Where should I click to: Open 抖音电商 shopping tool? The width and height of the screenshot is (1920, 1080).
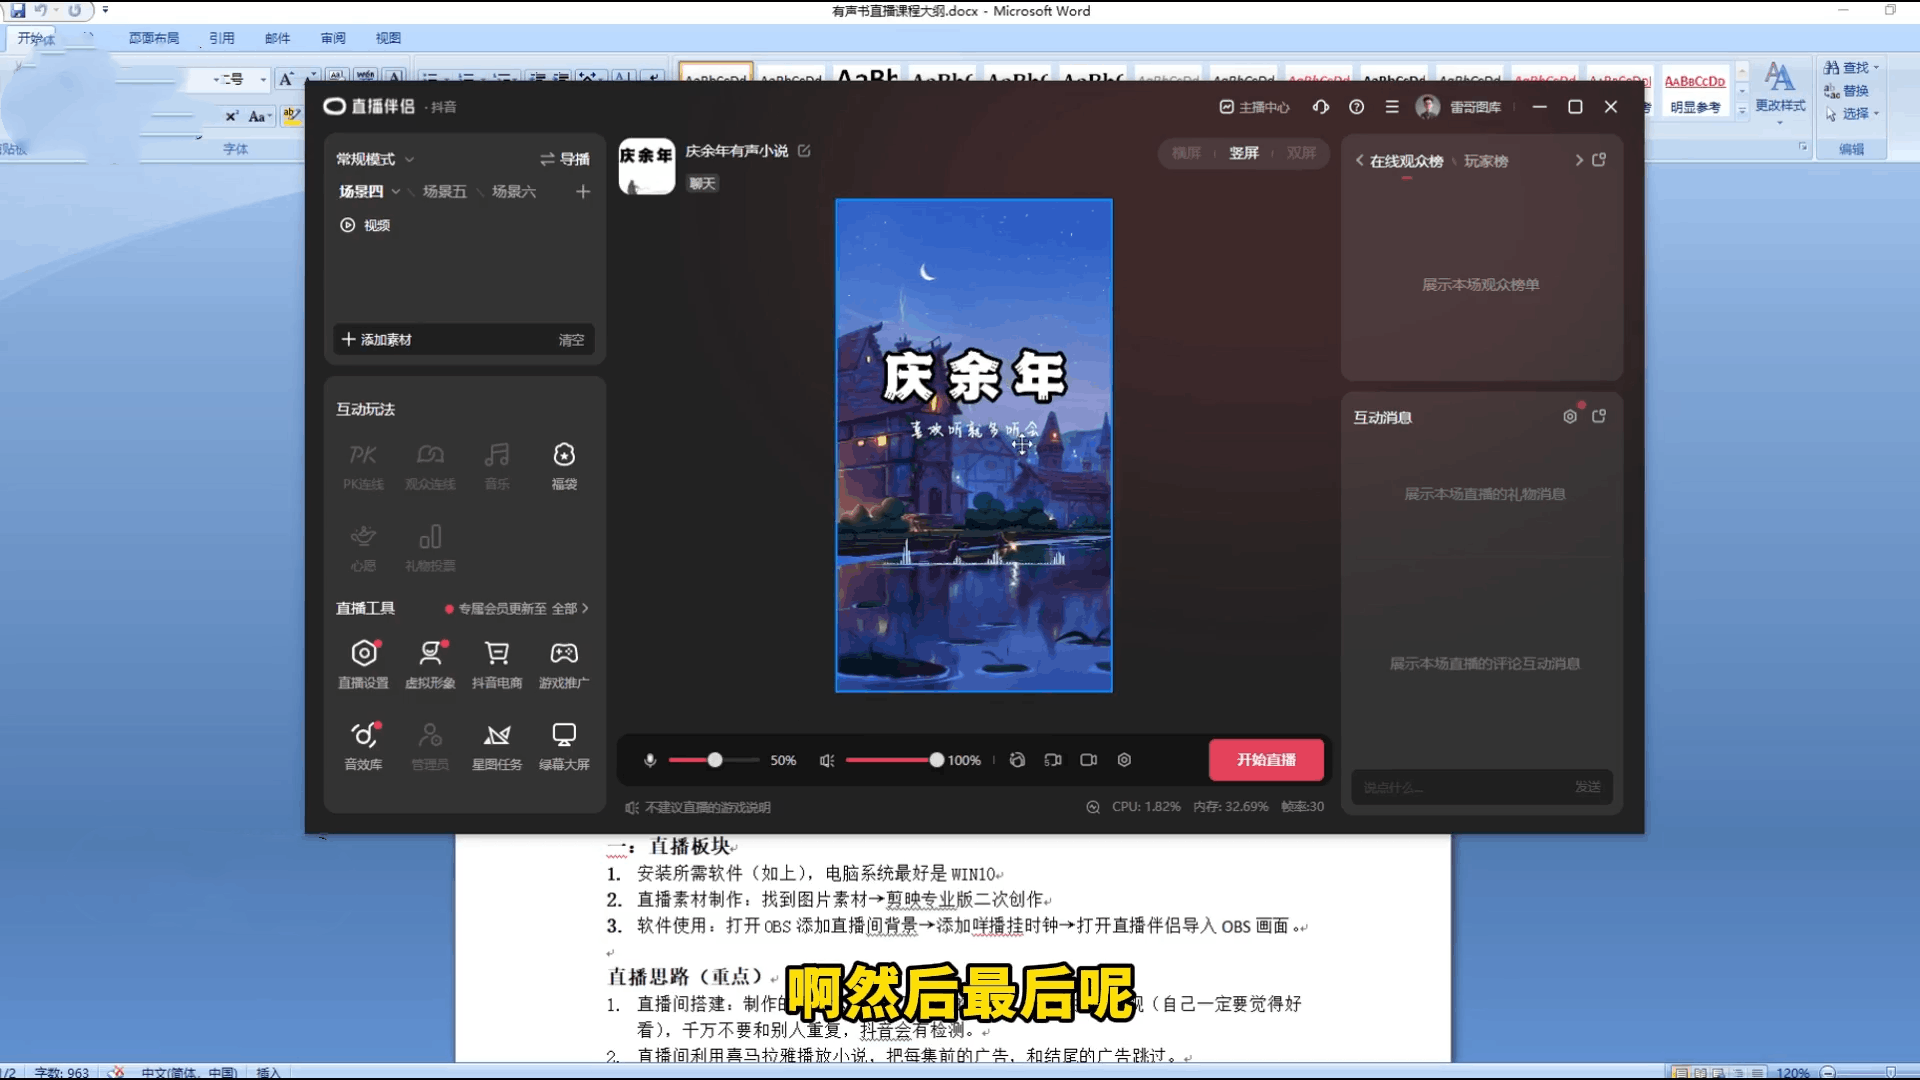497,665
